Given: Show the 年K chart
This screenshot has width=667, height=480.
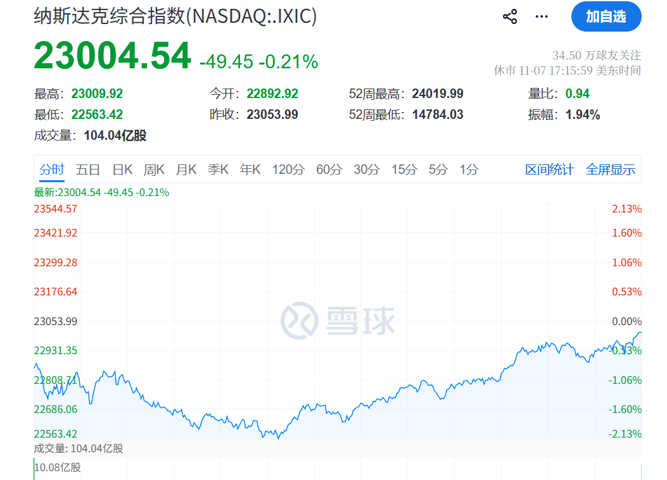Looking at the screenshot, I should [250, 169].
